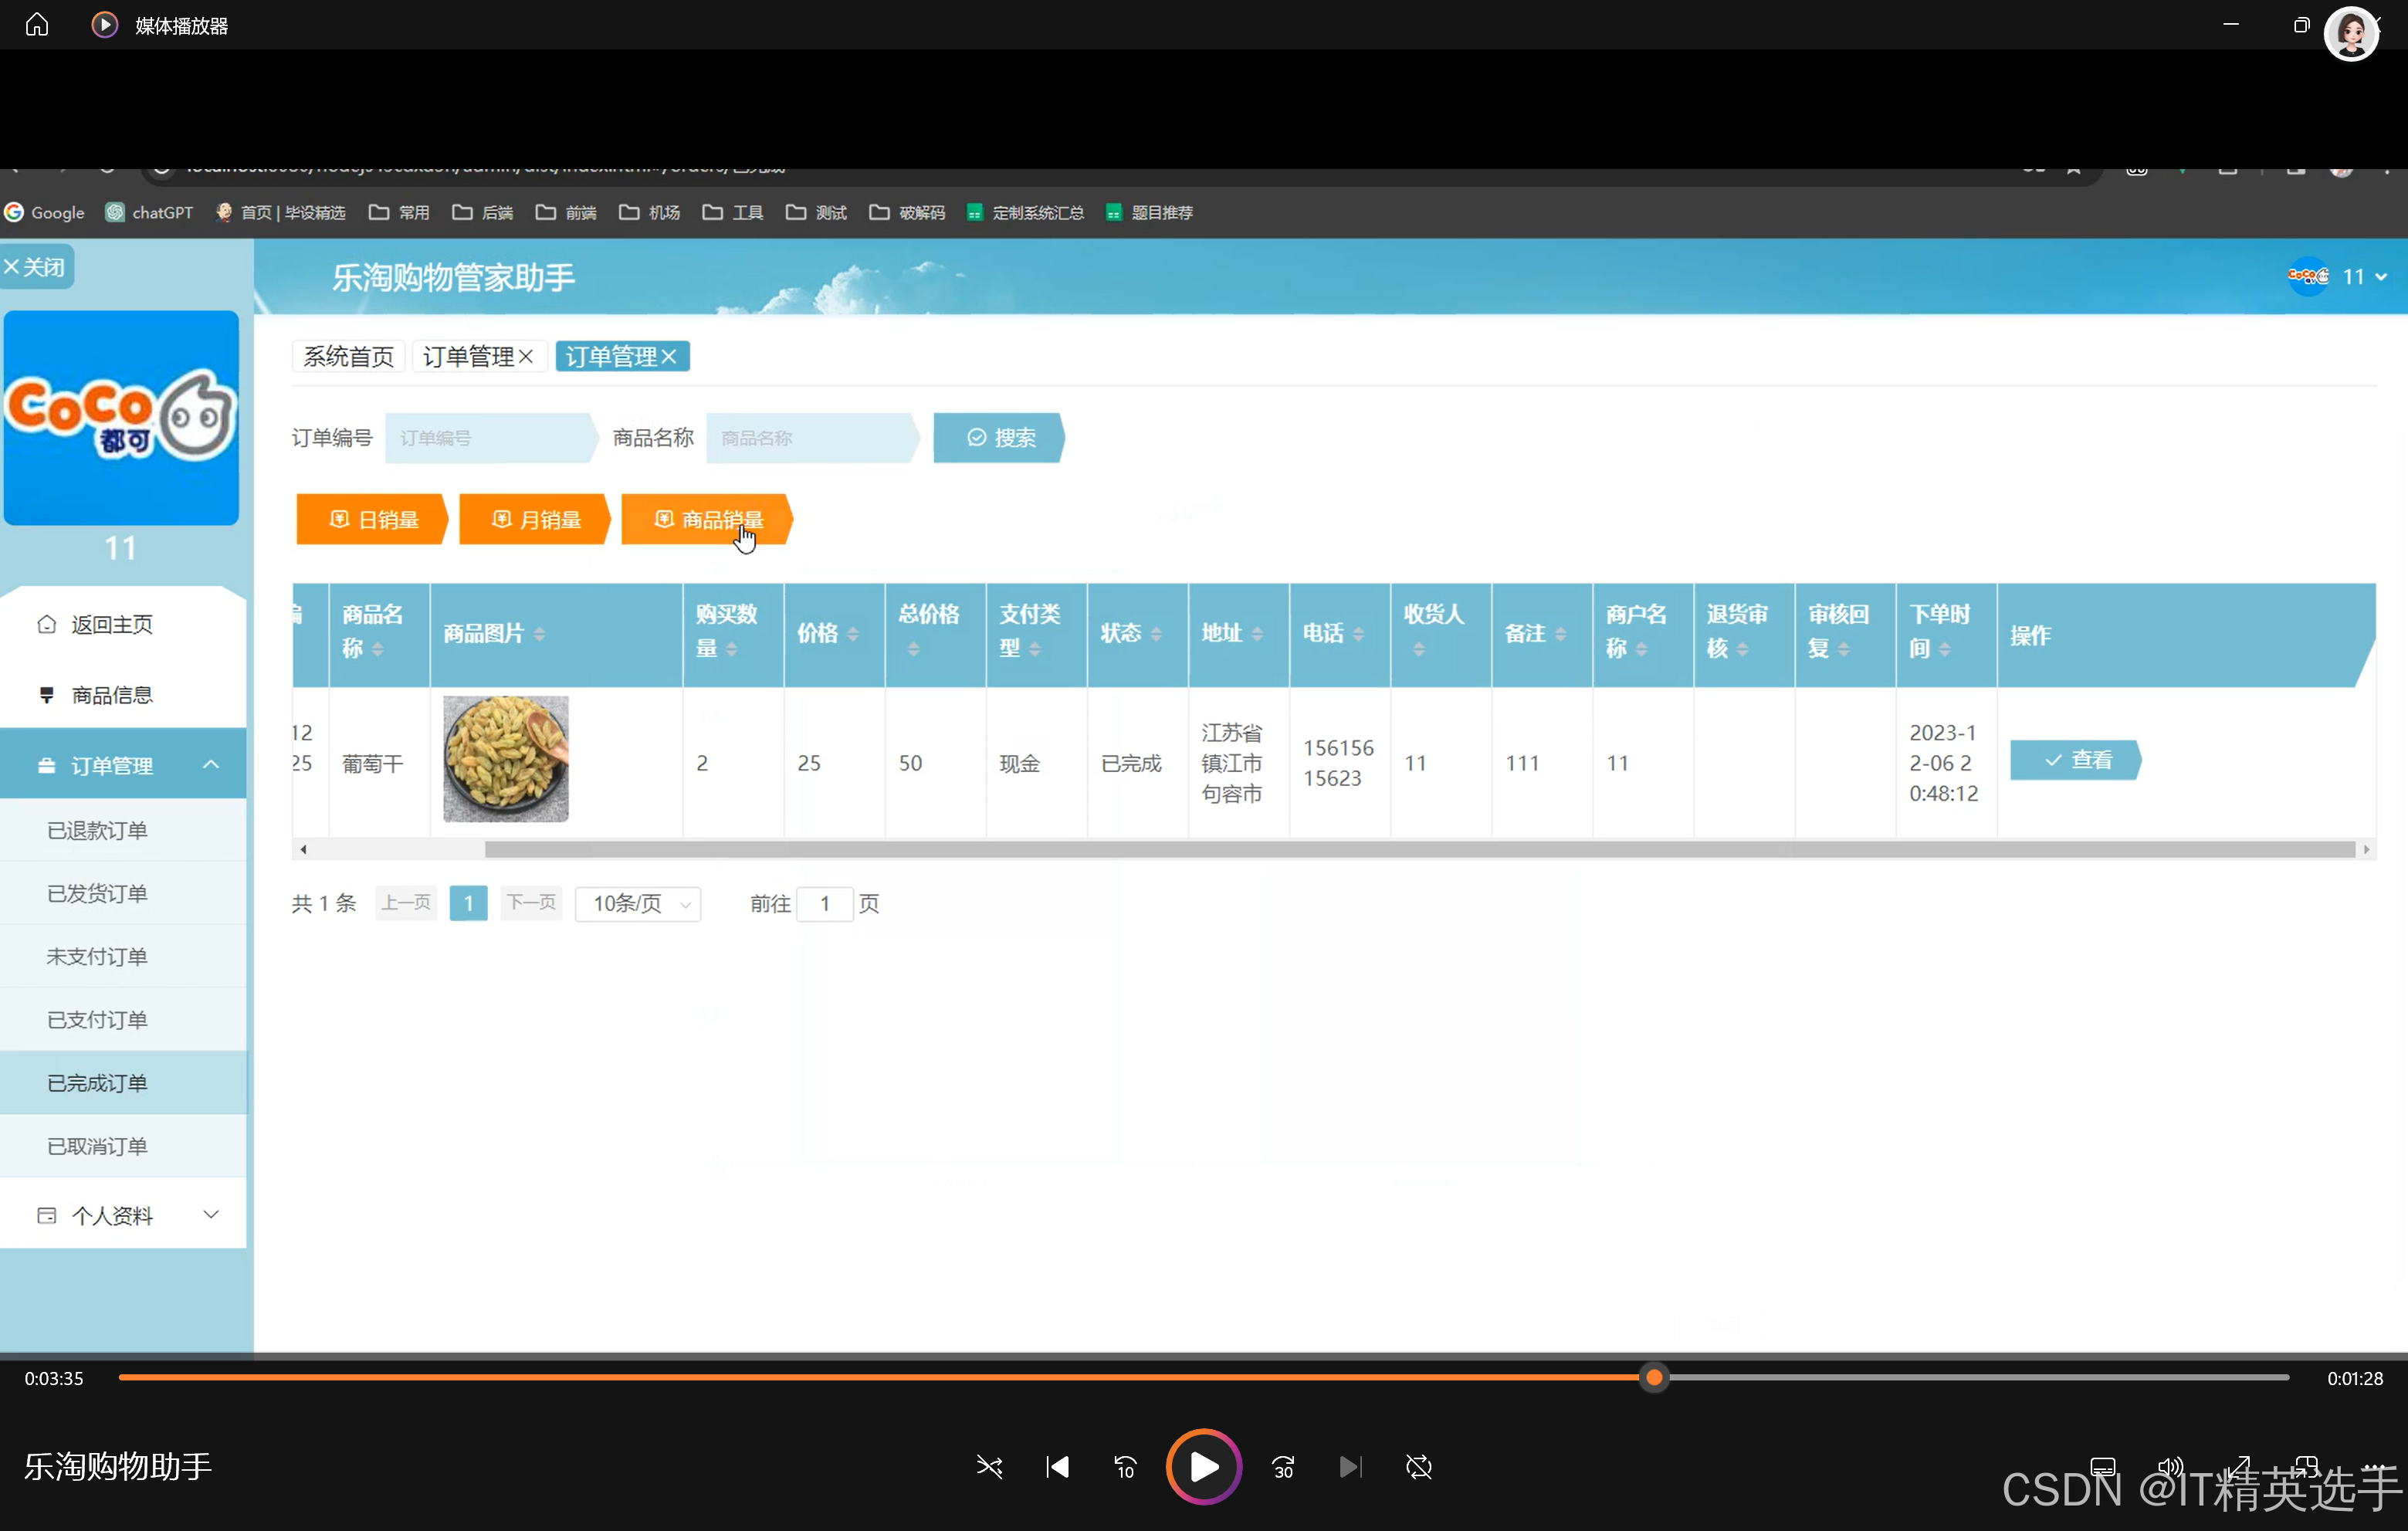Skip forward 30 seconds
2408x1531 pixels.
point(1283,1467)
